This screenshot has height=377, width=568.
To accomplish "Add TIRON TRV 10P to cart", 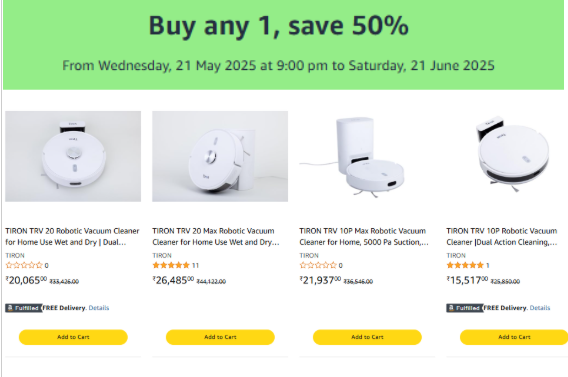I will coord(514,337).
